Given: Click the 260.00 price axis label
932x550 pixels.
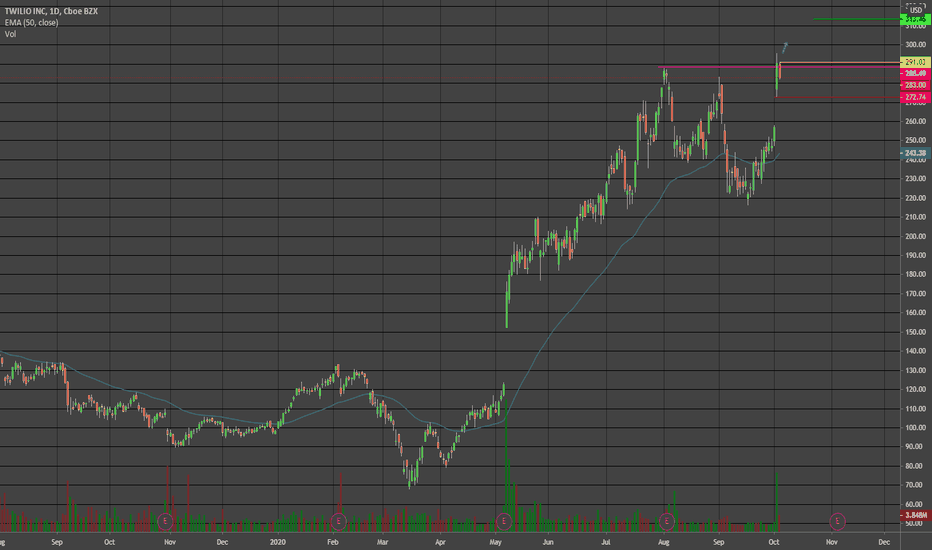Looking at the screenshot, I should pyautogui.click(x=915, y=121).
